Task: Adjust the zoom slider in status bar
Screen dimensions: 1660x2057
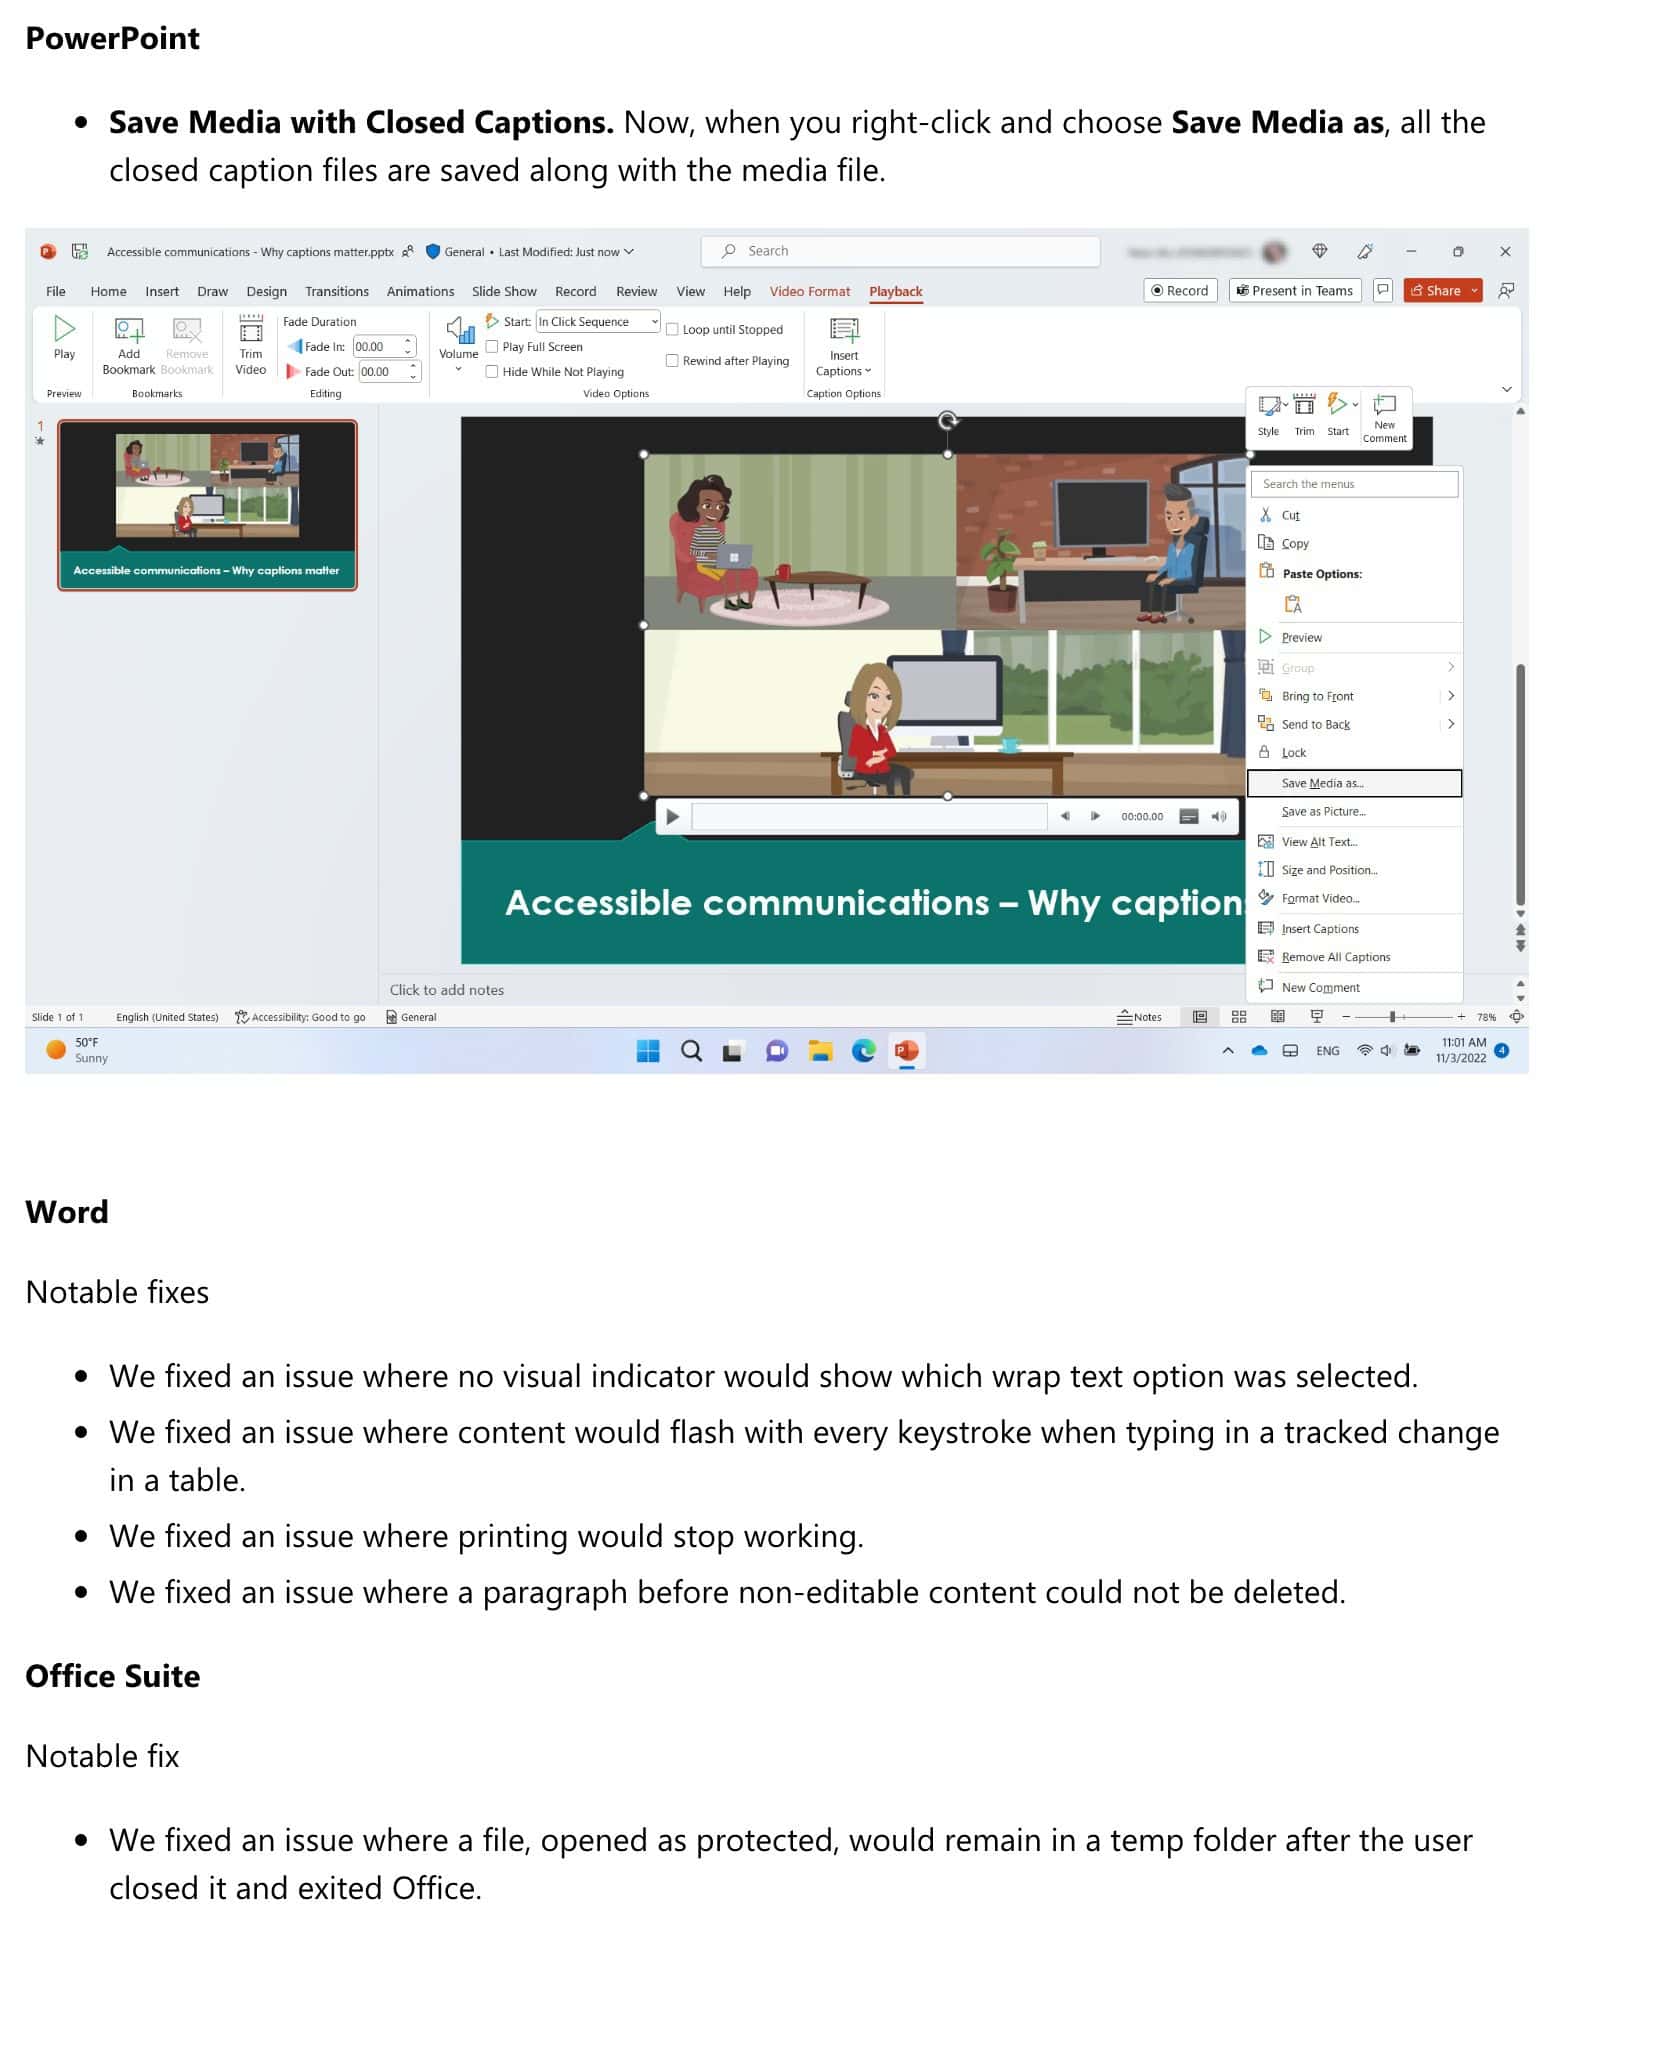Action: coord(1404,1017)
